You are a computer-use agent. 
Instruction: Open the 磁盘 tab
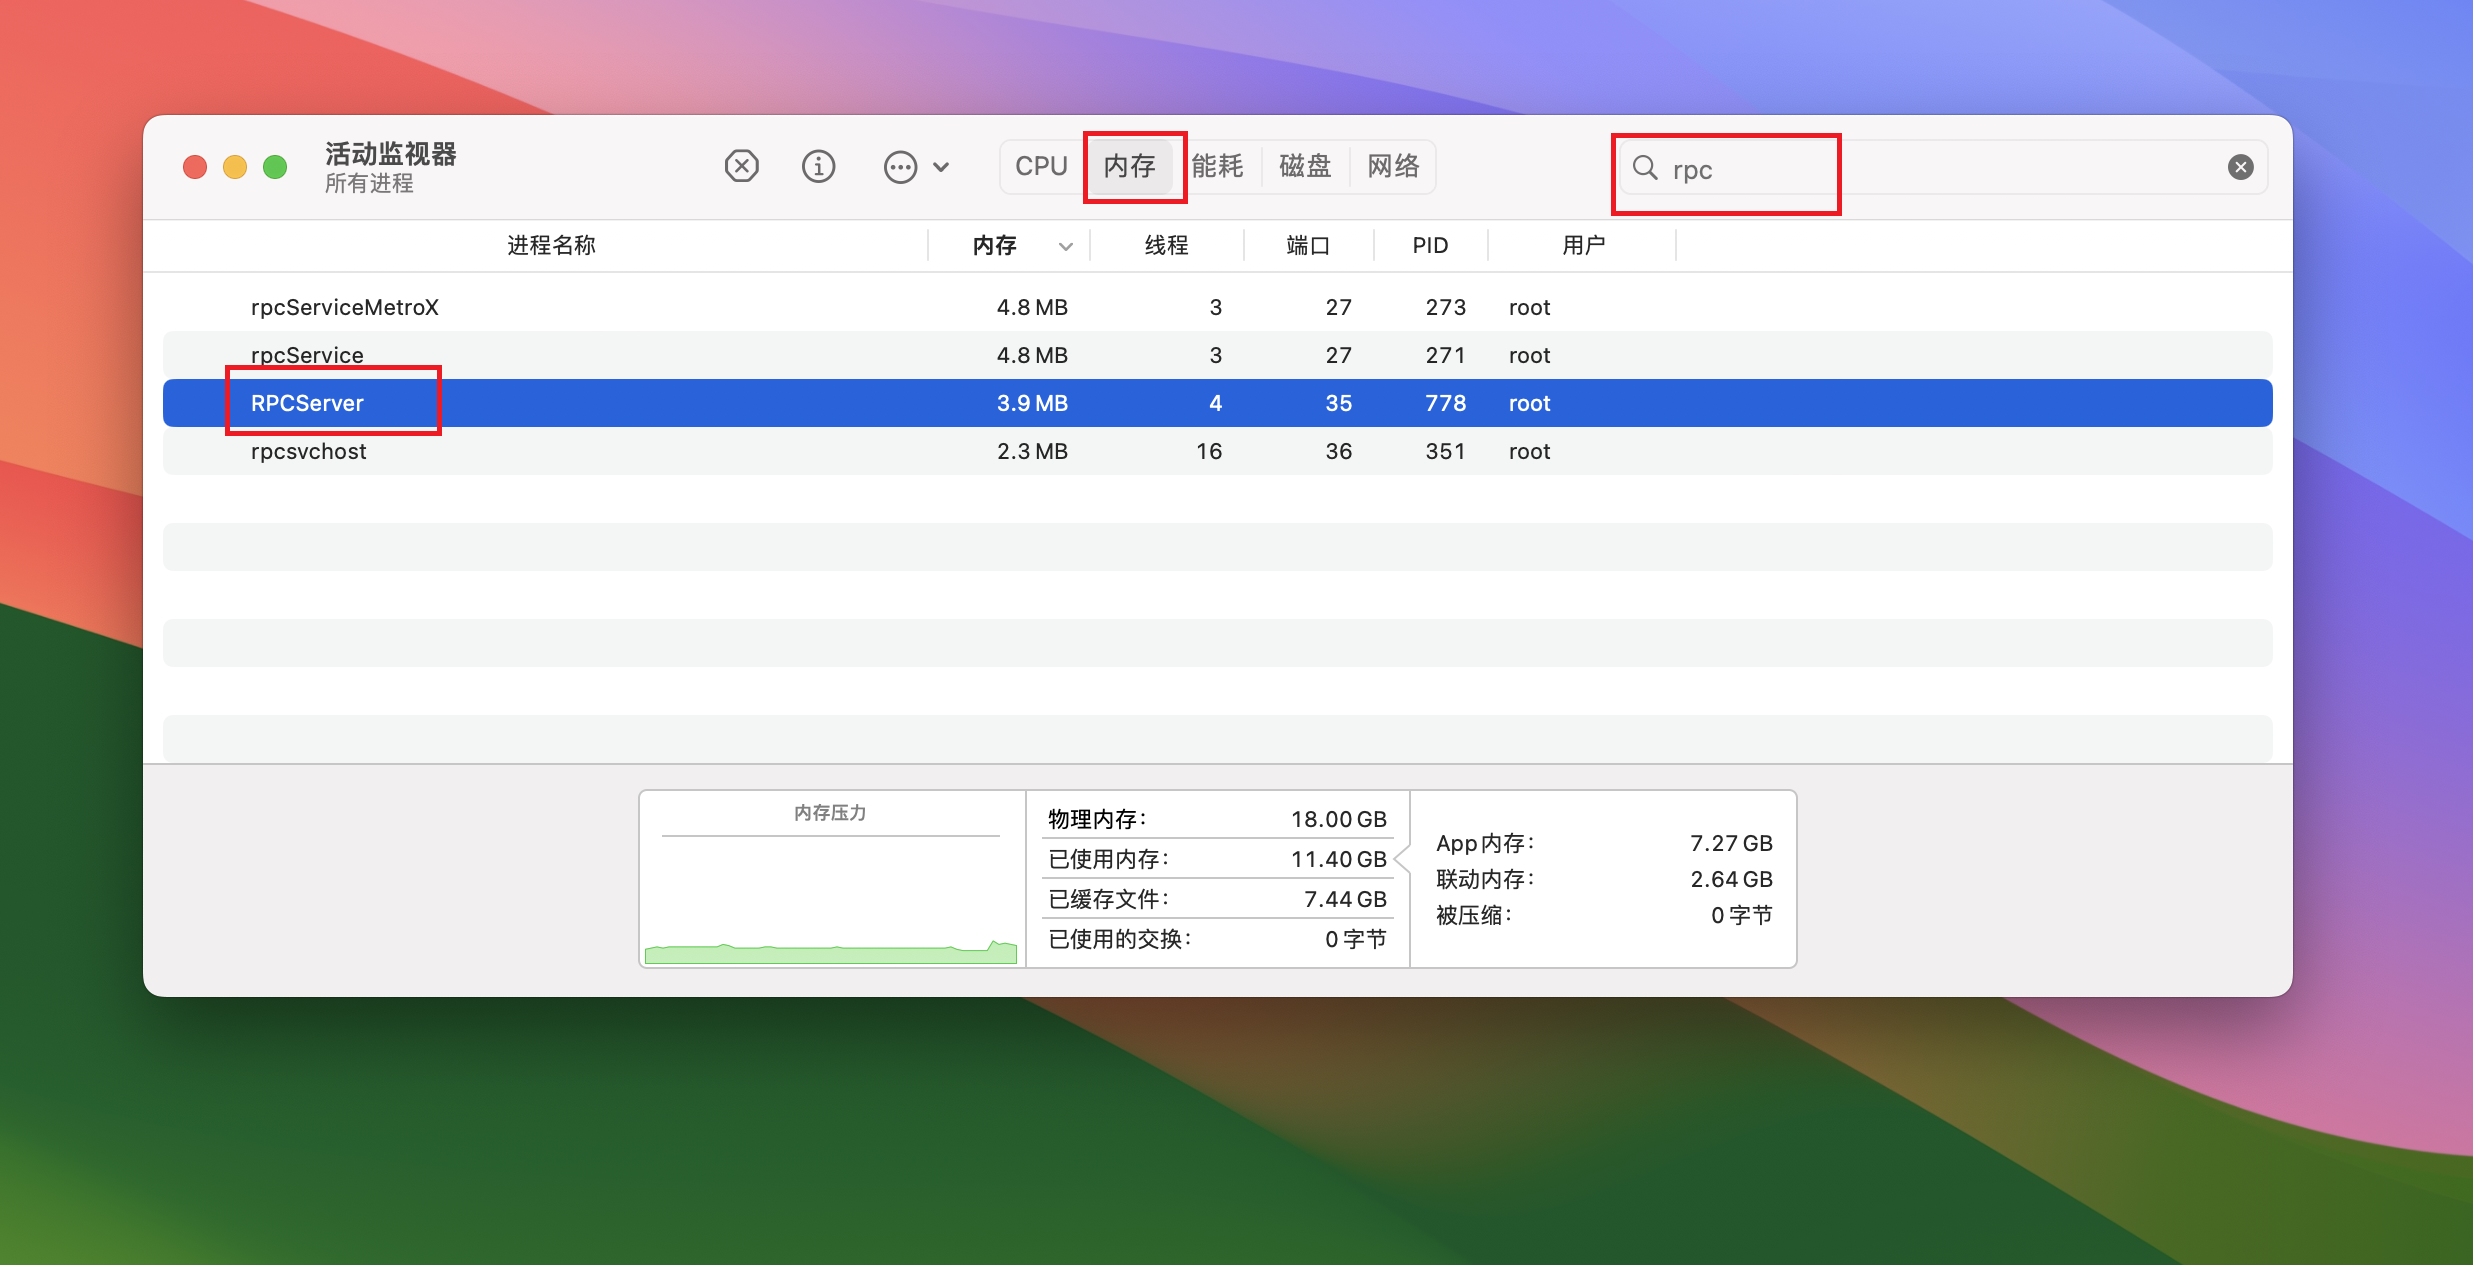(x=1305, y=166)
